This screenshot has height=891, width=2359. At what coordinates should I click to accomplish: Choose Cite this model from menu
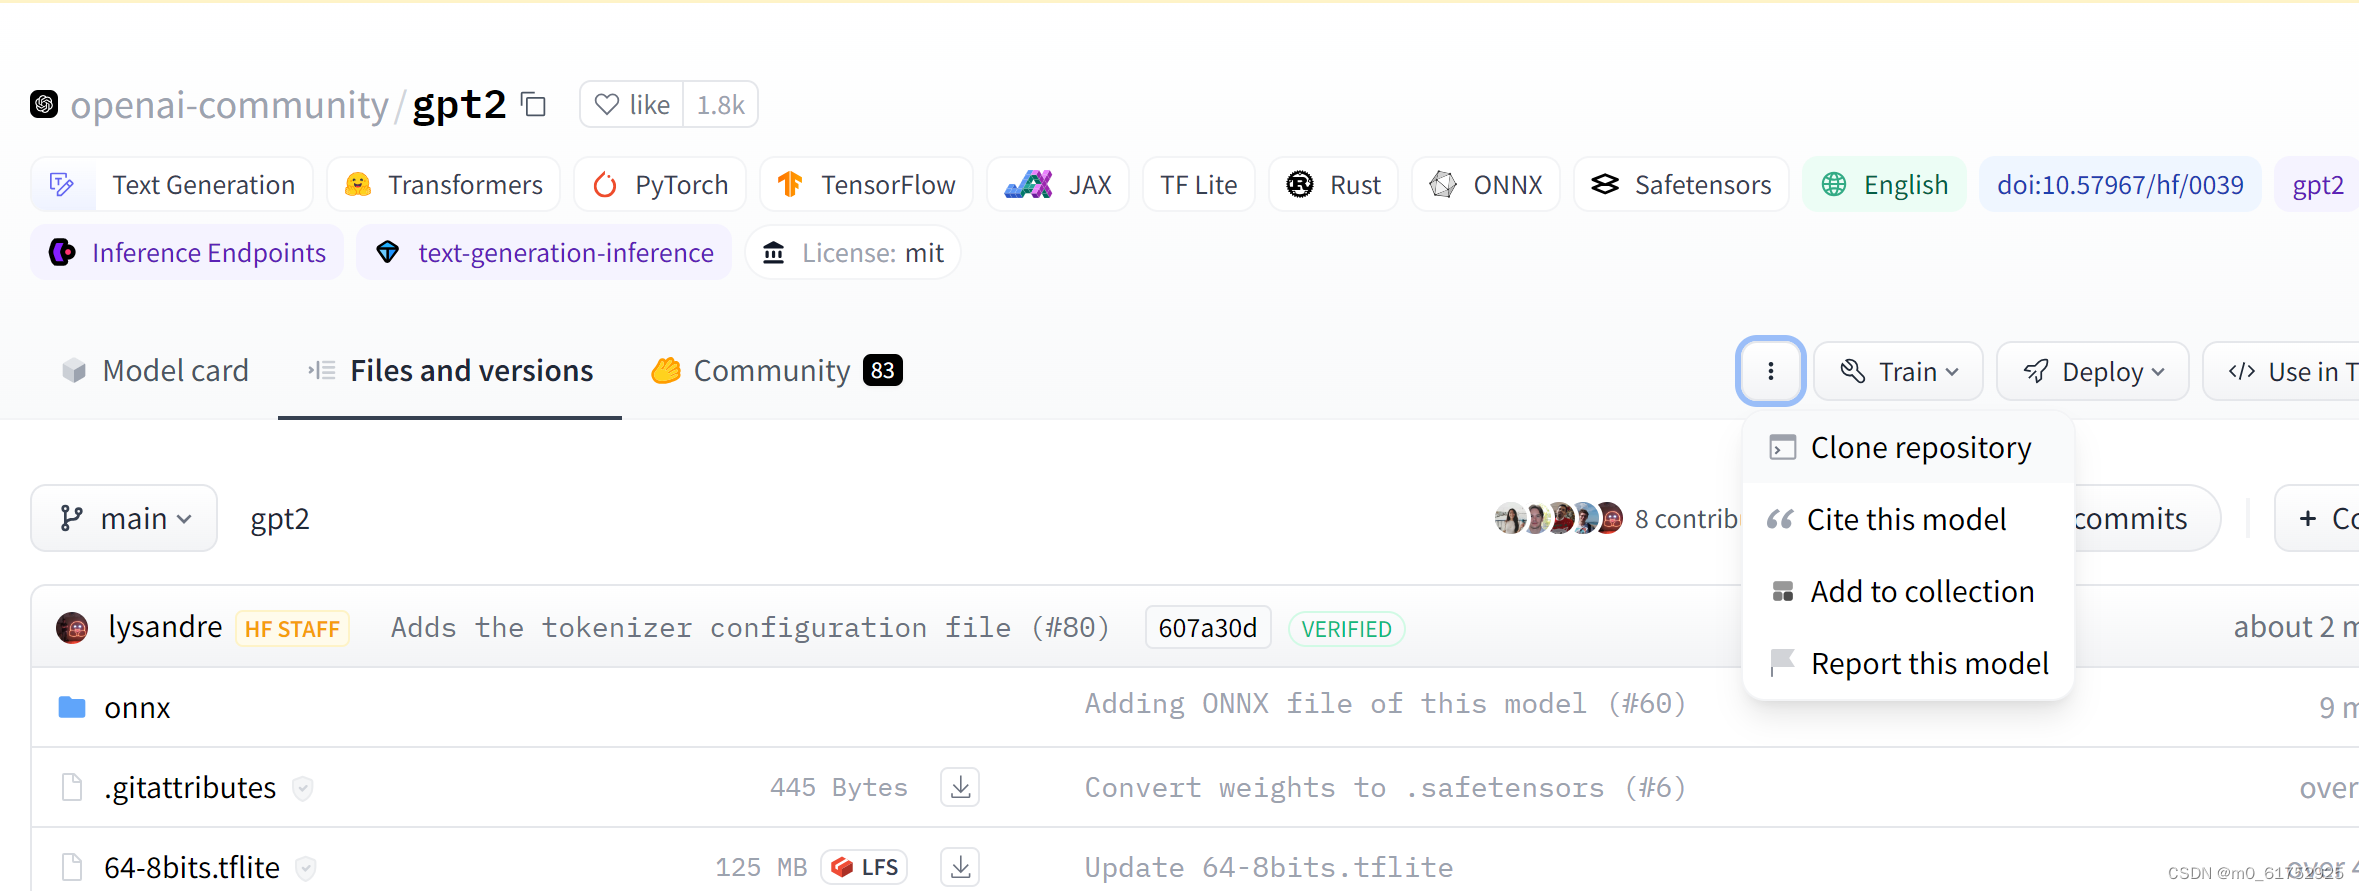coord(1908,519)
